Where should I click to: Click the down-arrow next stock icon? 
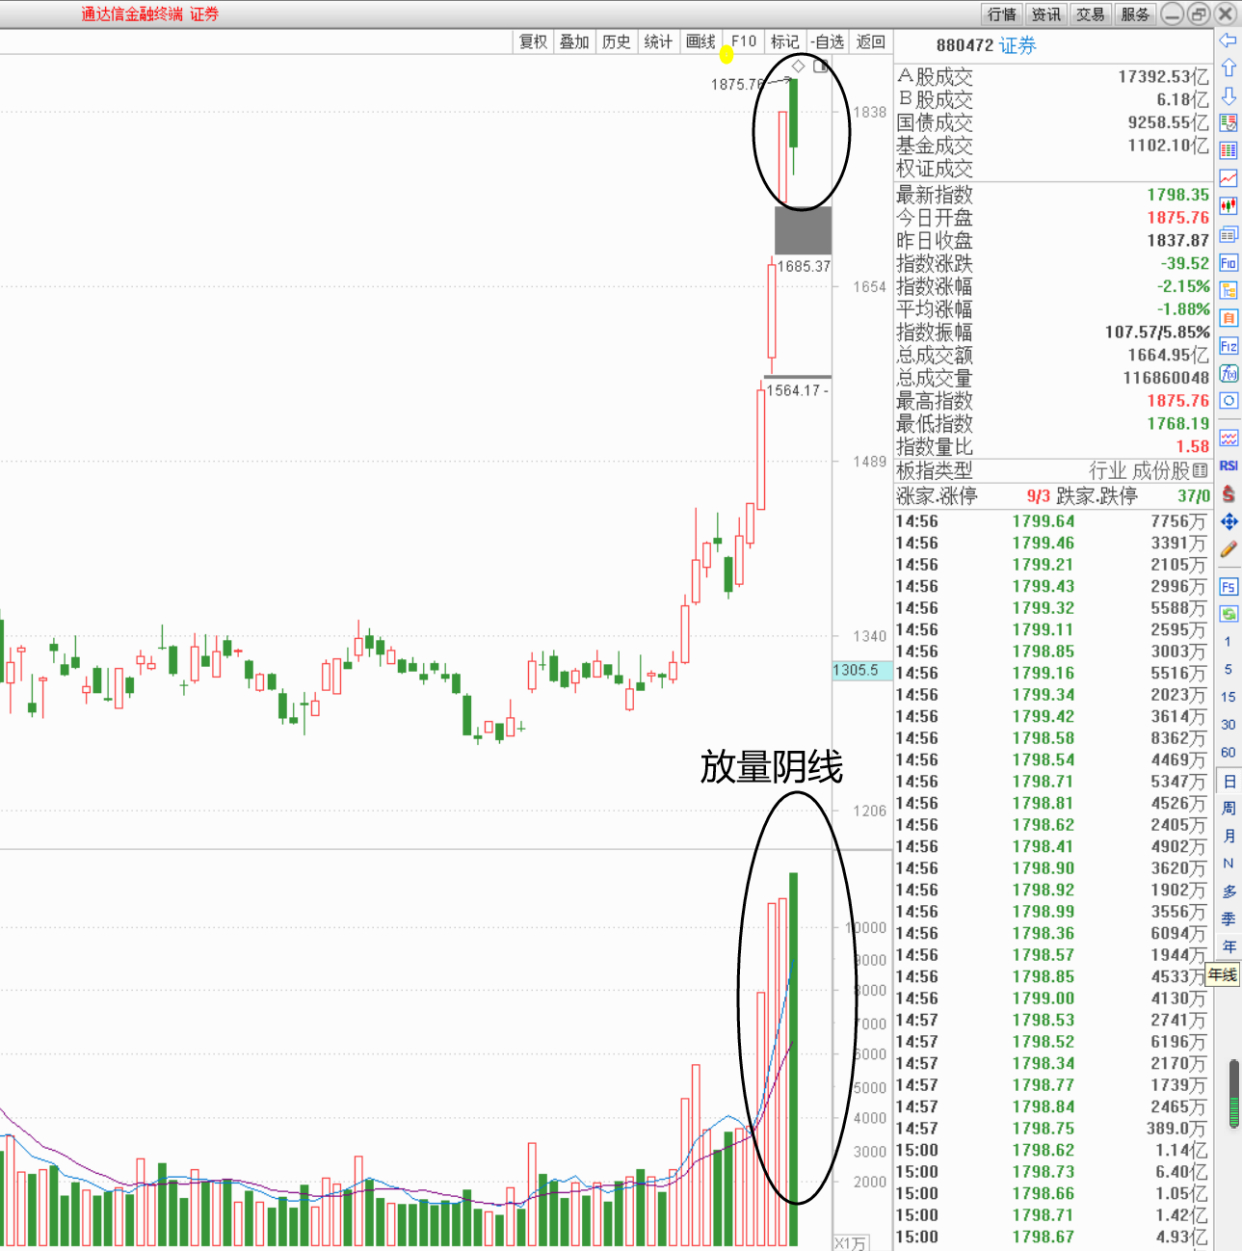point(1228,96)
